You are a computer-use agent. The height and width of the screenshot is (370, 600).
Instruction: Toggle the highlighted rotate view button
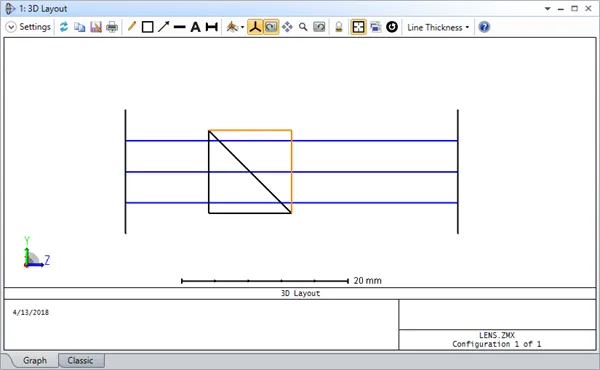tap(271, 27)
